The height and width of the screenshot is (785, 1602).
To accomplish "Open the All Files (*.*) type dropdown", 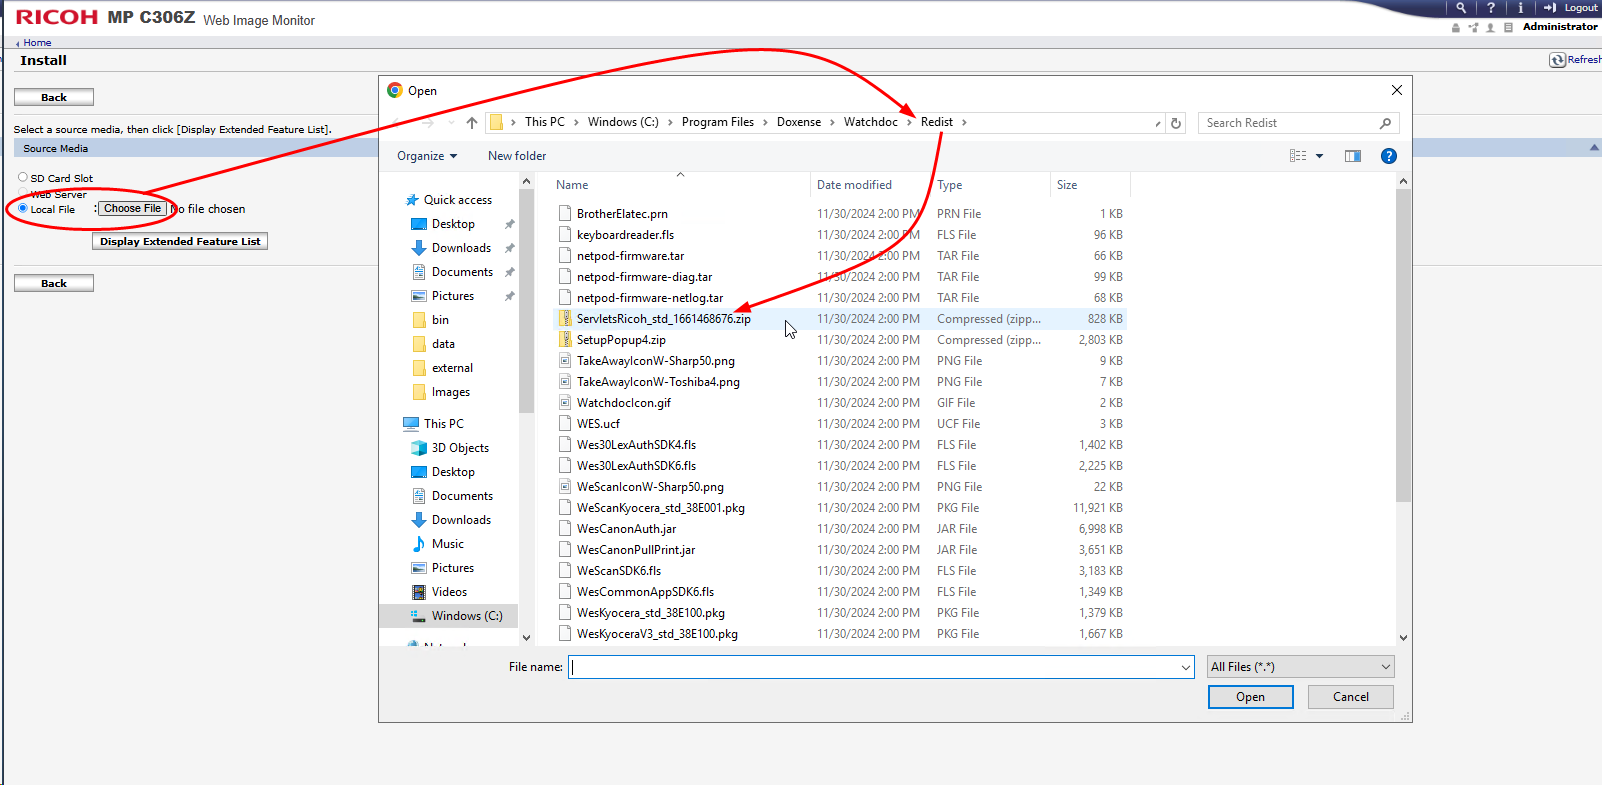I will (x=1301, y=667).
